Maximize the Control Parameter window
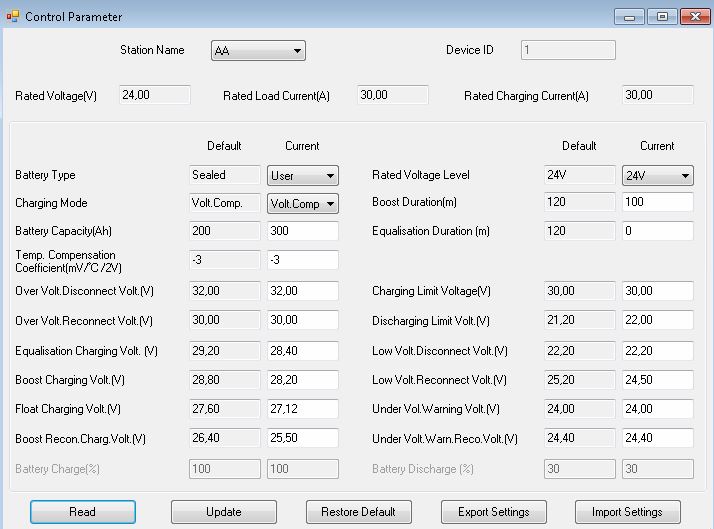Viewport: 714px width, 529px height. click(661, 17)
